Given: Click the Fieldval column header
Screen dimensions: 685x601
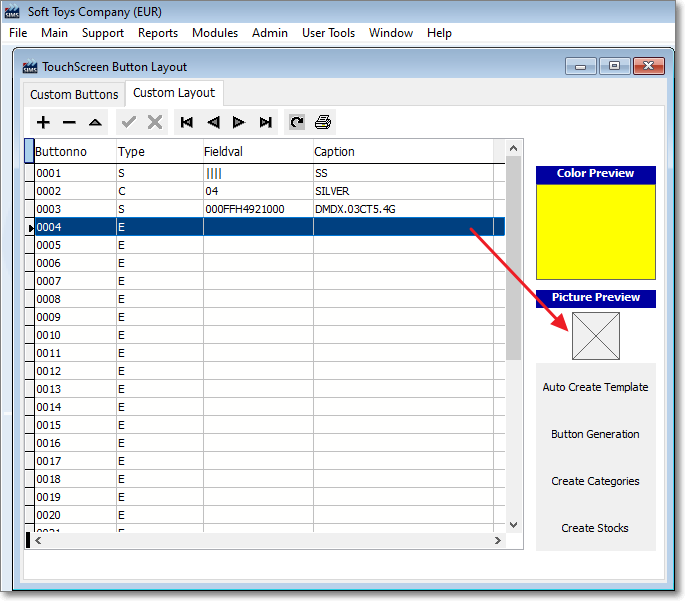Looking at the screenshot, I should click(x=258, y=152).
